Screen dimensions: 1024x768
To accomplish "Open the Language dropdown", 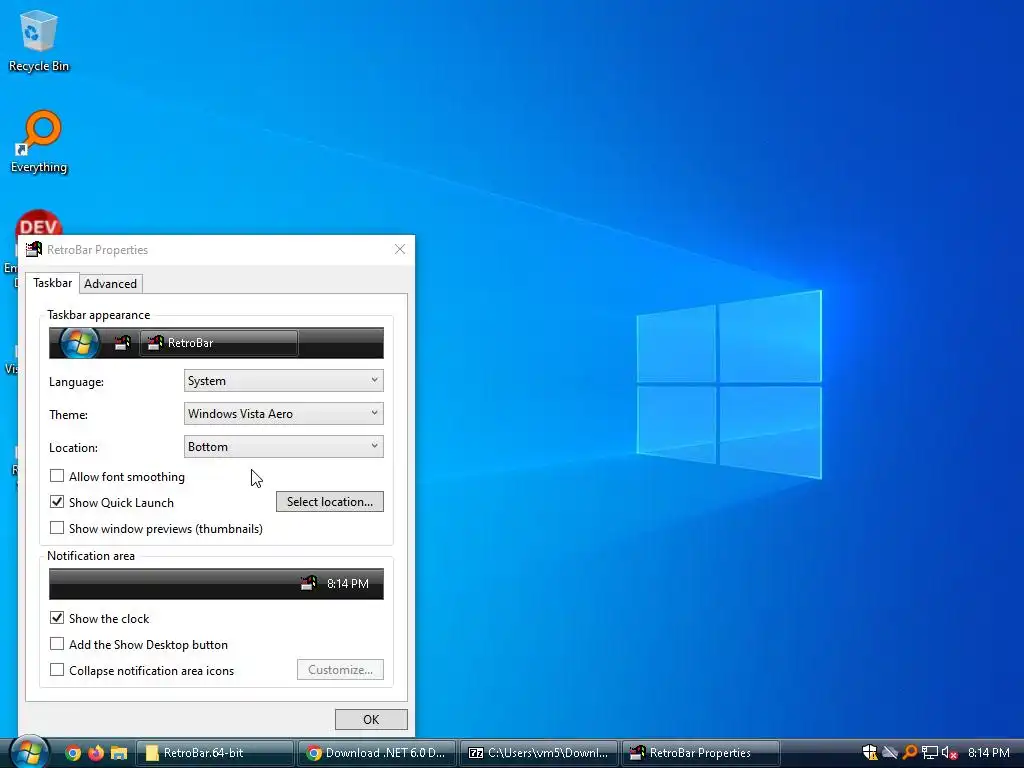I will (x=283, y=381).
